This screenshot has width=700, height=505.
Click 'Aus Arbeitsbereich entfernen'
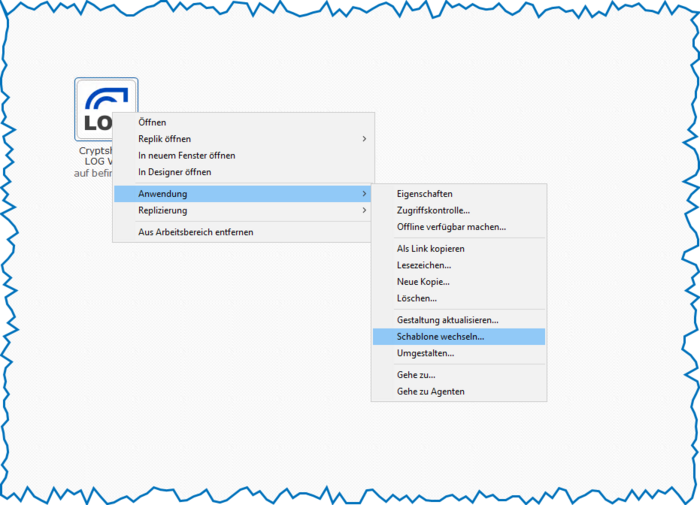pyautogui.click(x=195, y=232)
